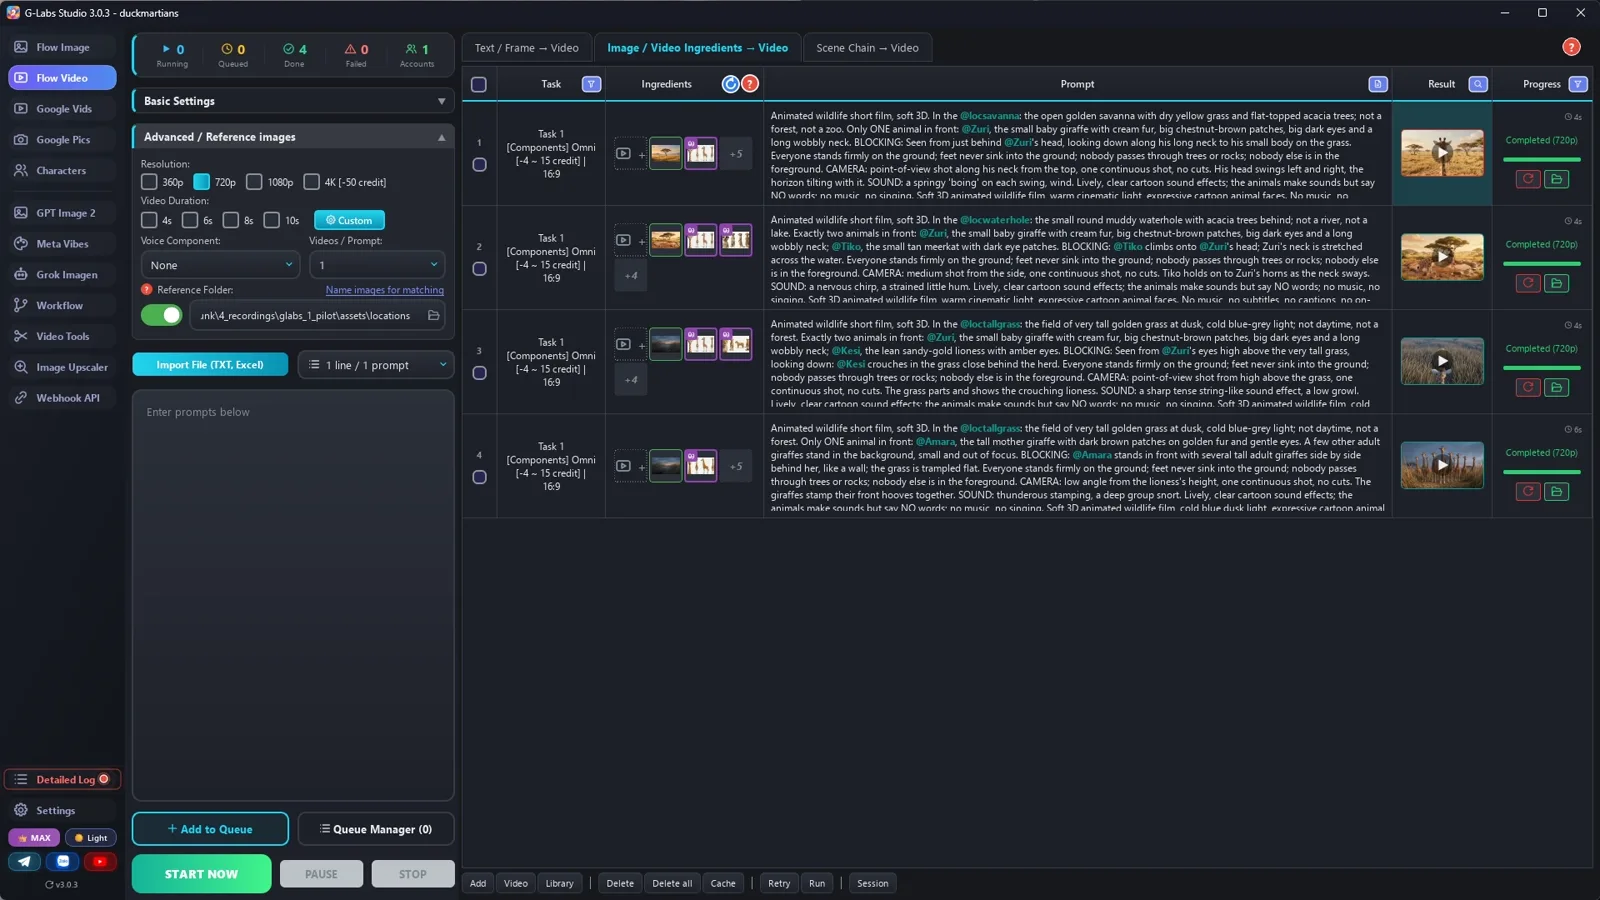Click the Prompt column document icon

click(x=1377, y=84)
